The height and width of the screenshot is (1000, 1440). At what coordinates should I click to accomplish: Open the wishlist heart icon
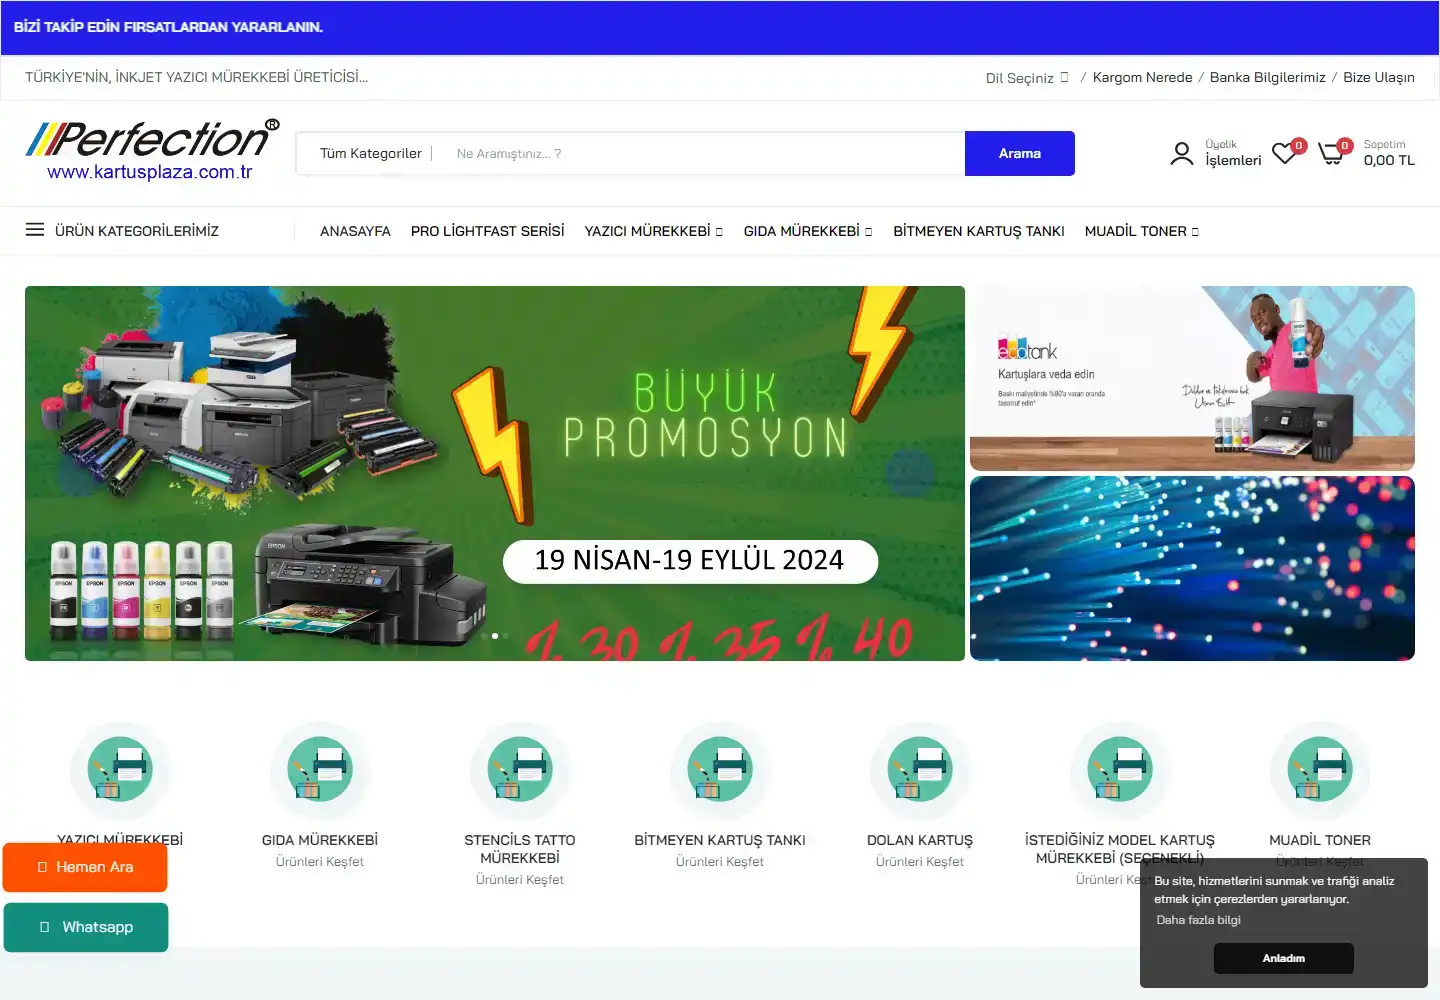[1285, 153]
